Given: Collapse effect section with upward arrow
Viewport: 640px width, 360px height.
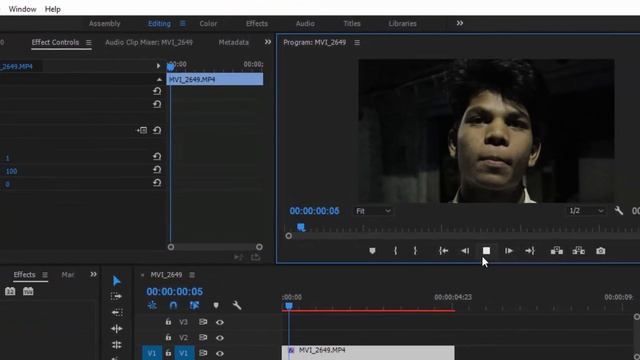Looking at the screenshot, I should point(159,80).
